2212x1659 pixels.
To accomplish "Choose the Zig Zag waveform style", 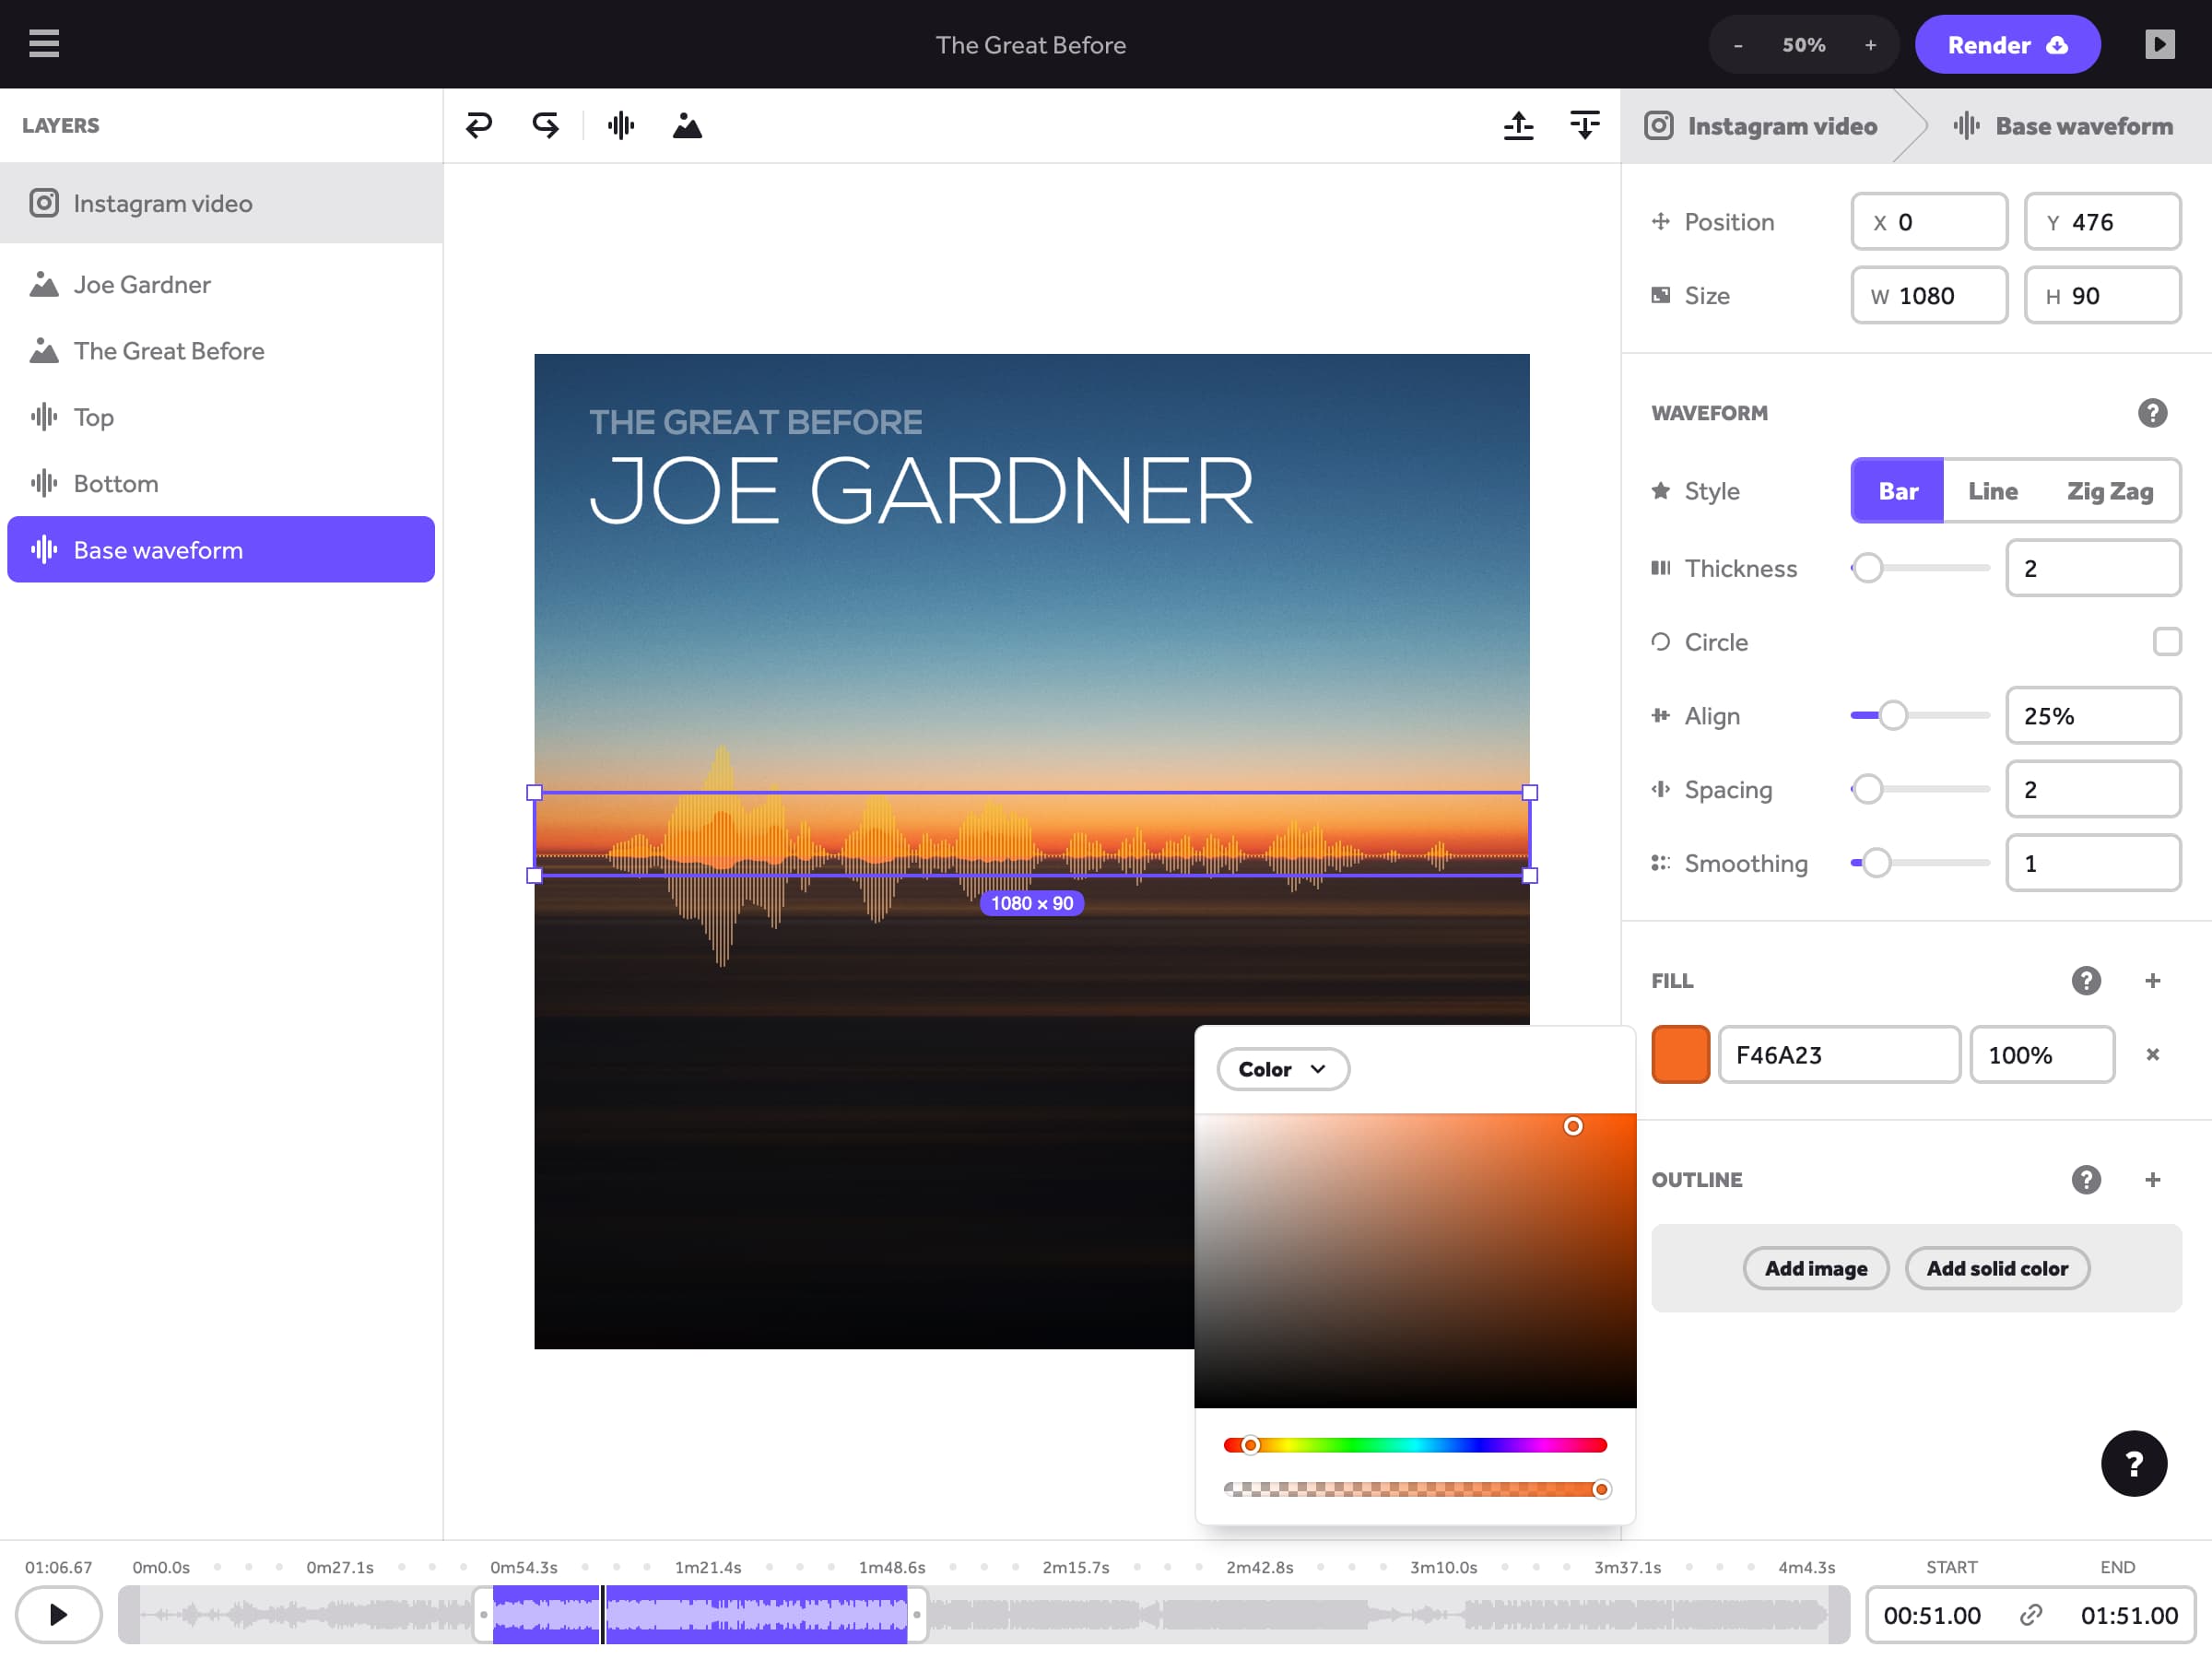I will pos(2109,491).
